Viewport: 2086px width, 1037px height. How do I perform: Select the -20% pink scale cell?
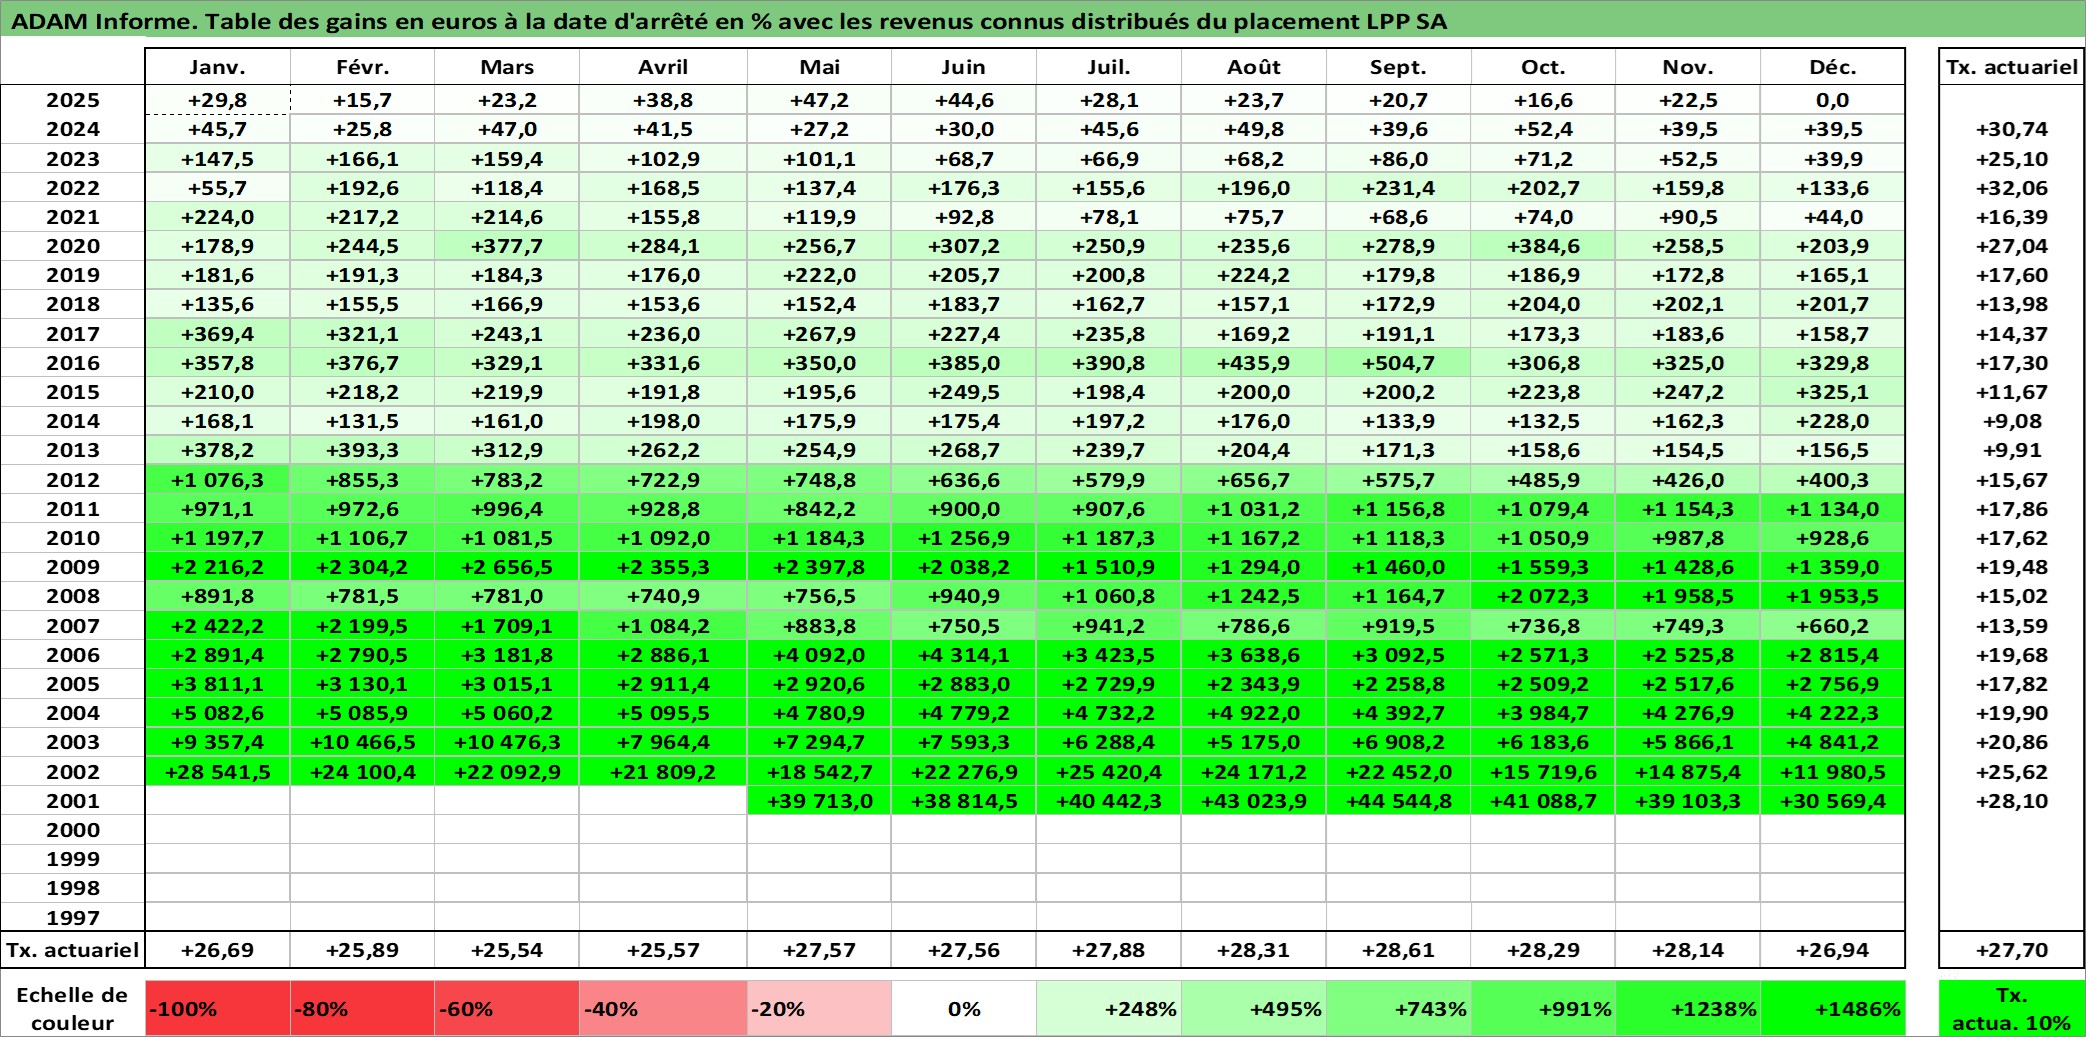[819, 1008]
